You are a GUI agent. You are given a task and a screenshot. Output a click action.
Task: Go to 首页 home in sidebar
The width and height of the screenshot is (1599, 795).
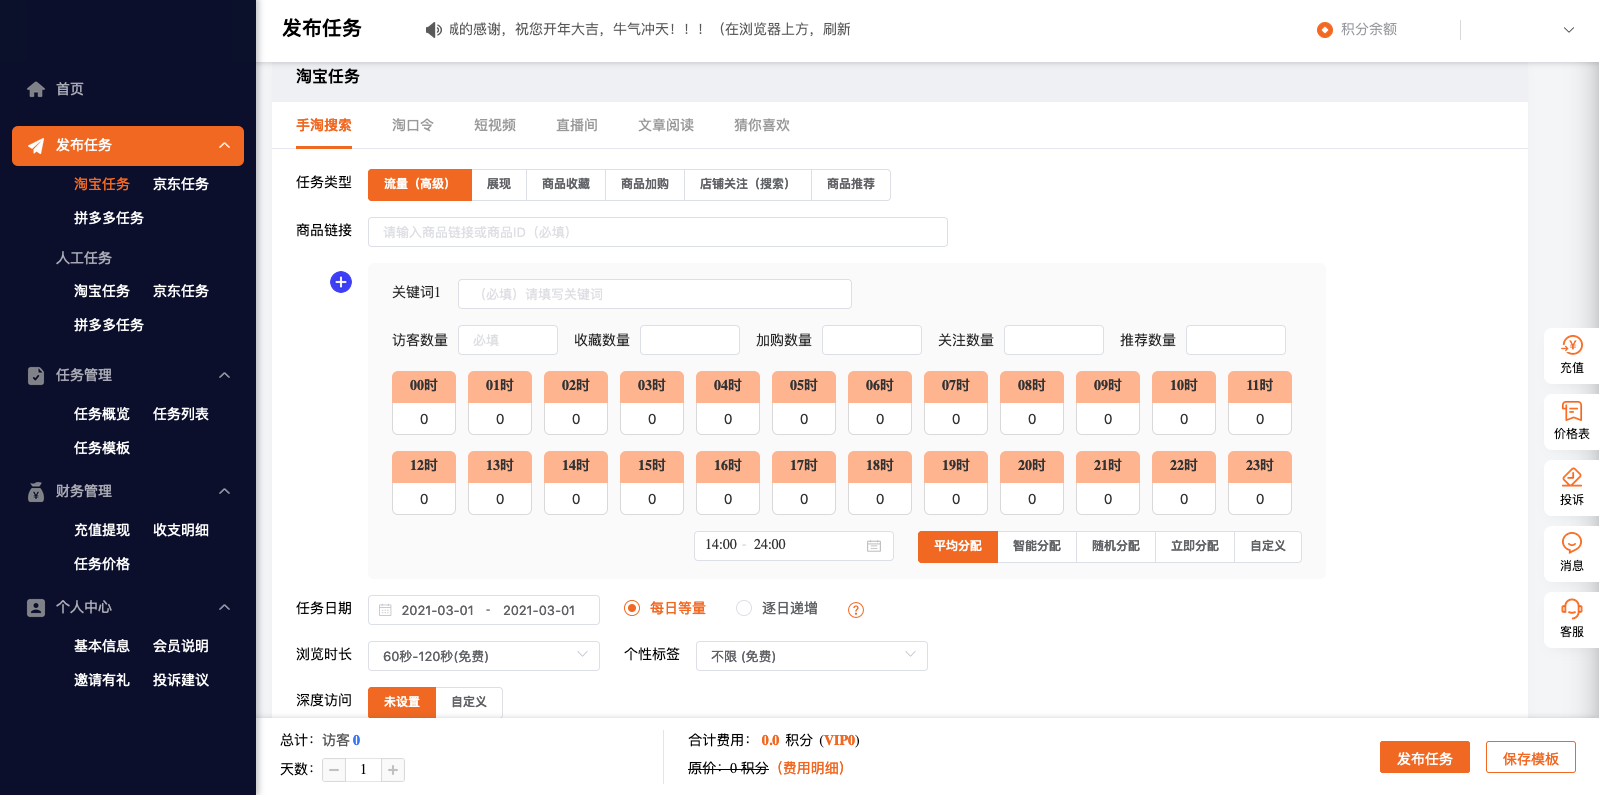69,89
